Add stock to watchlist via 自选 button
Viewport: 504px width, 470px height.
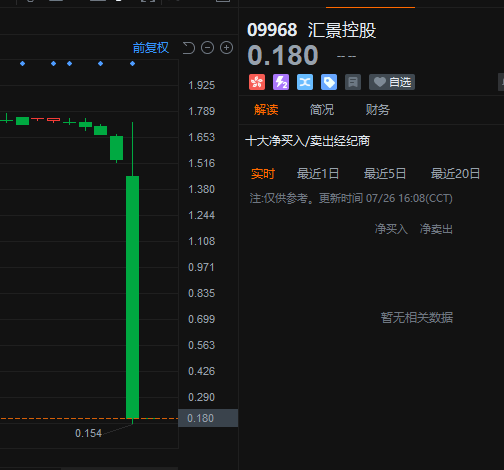click(x=392, y=82)
